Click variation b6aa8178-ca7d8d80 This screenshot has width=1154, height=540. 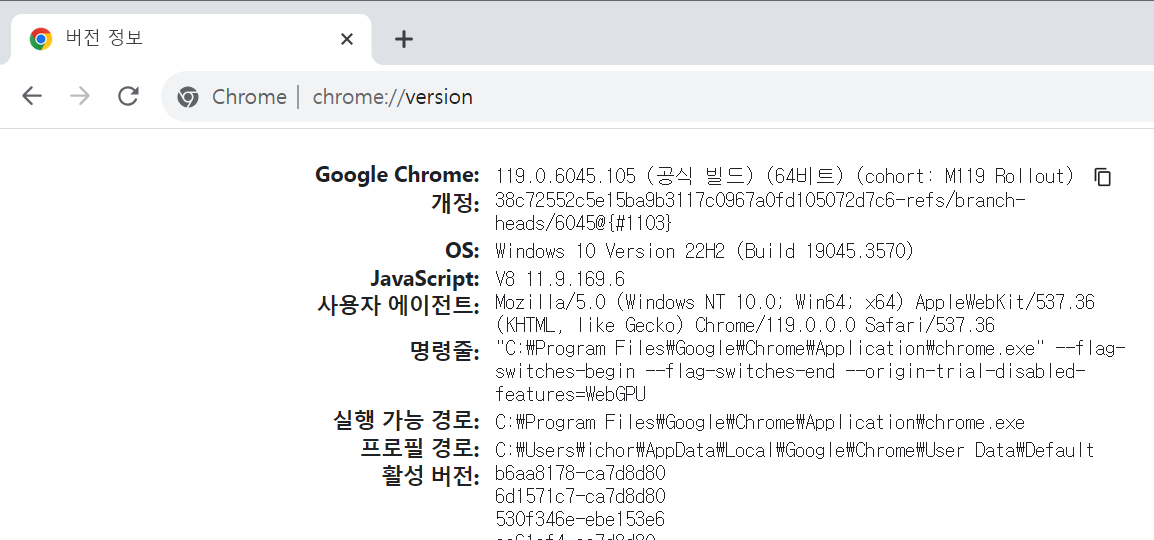pyautogui.click(x=580, y=473)
